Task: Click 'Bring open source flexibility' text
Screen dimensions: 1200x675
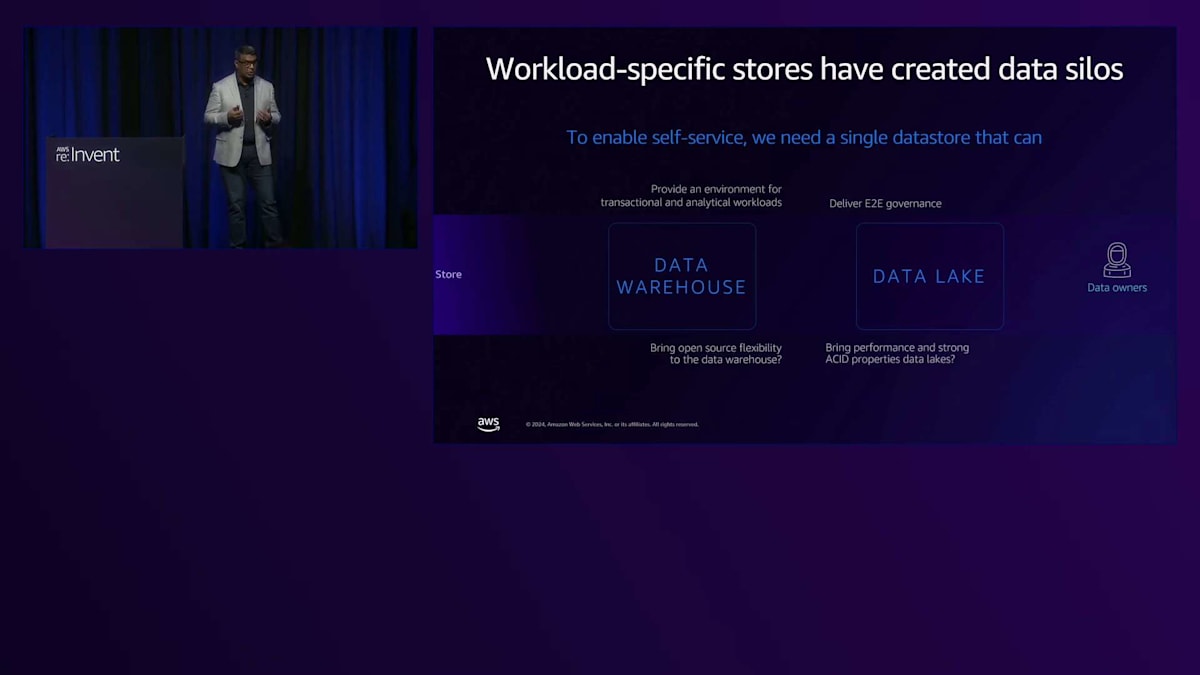Action: 716,353
